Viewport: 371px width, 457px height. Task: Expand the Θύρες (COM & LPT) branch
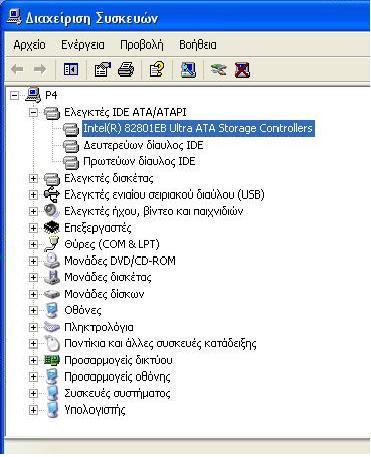tap(33, 245)
